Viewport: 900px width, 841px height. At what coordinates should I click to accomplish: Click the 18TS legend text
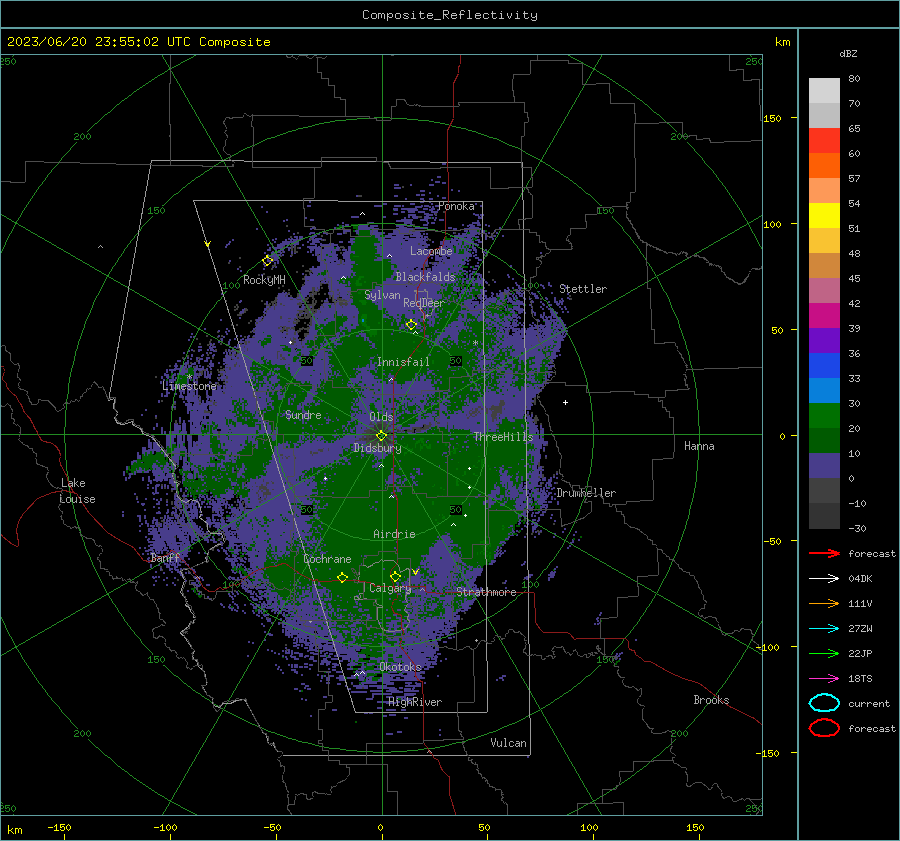pos(860,679)
